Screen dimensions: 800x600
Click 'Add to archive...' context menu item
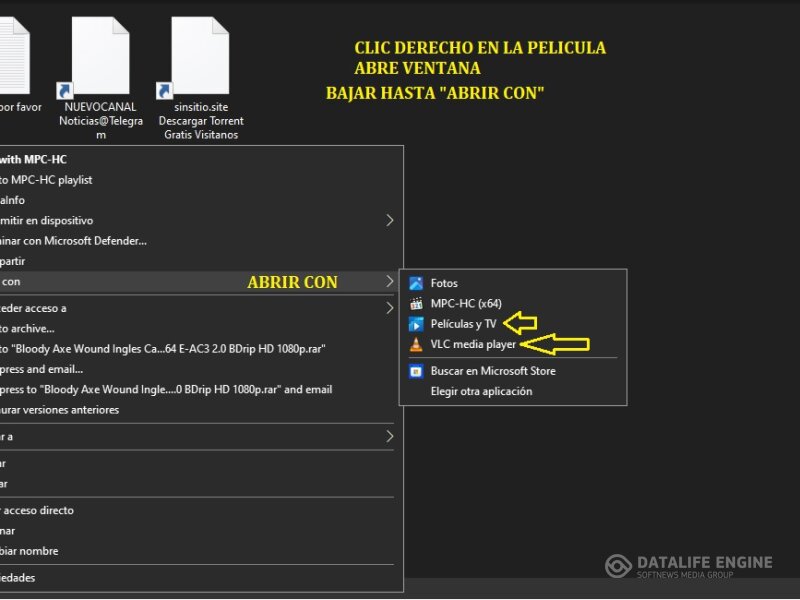click(28, 328)
